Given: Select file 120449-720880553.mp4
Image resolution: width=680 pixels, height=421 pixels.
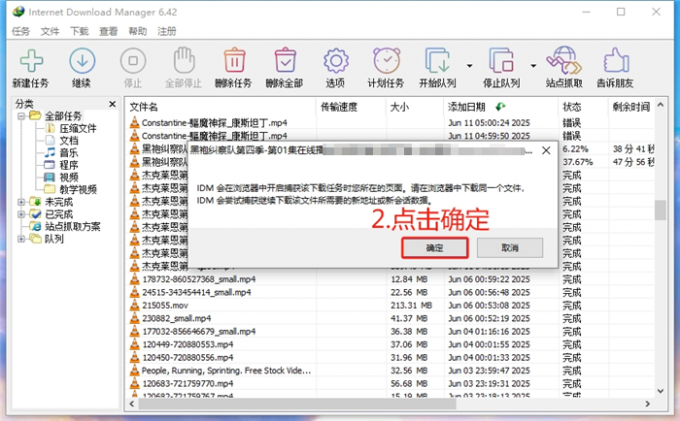Looking at the screenshot, I should pyautogui.click(x=188, y=344).
